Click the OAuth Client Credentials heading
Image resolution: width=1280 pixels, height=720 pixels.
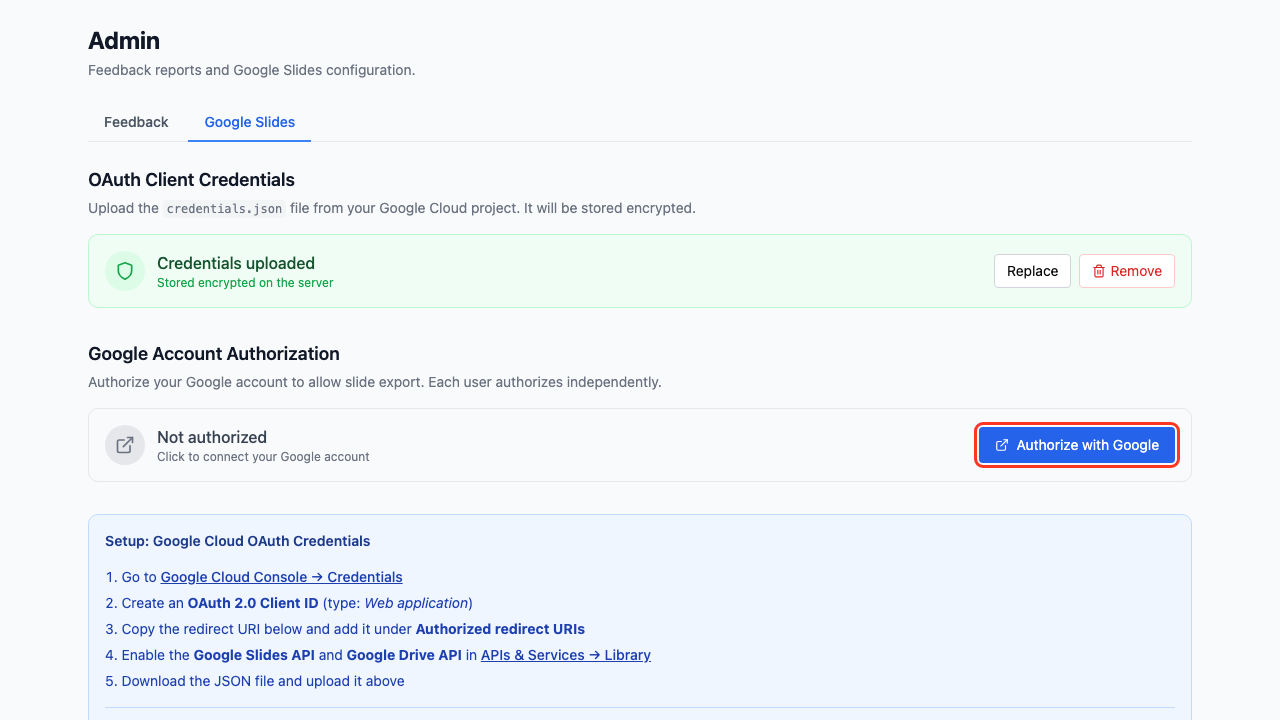point(191,180)
